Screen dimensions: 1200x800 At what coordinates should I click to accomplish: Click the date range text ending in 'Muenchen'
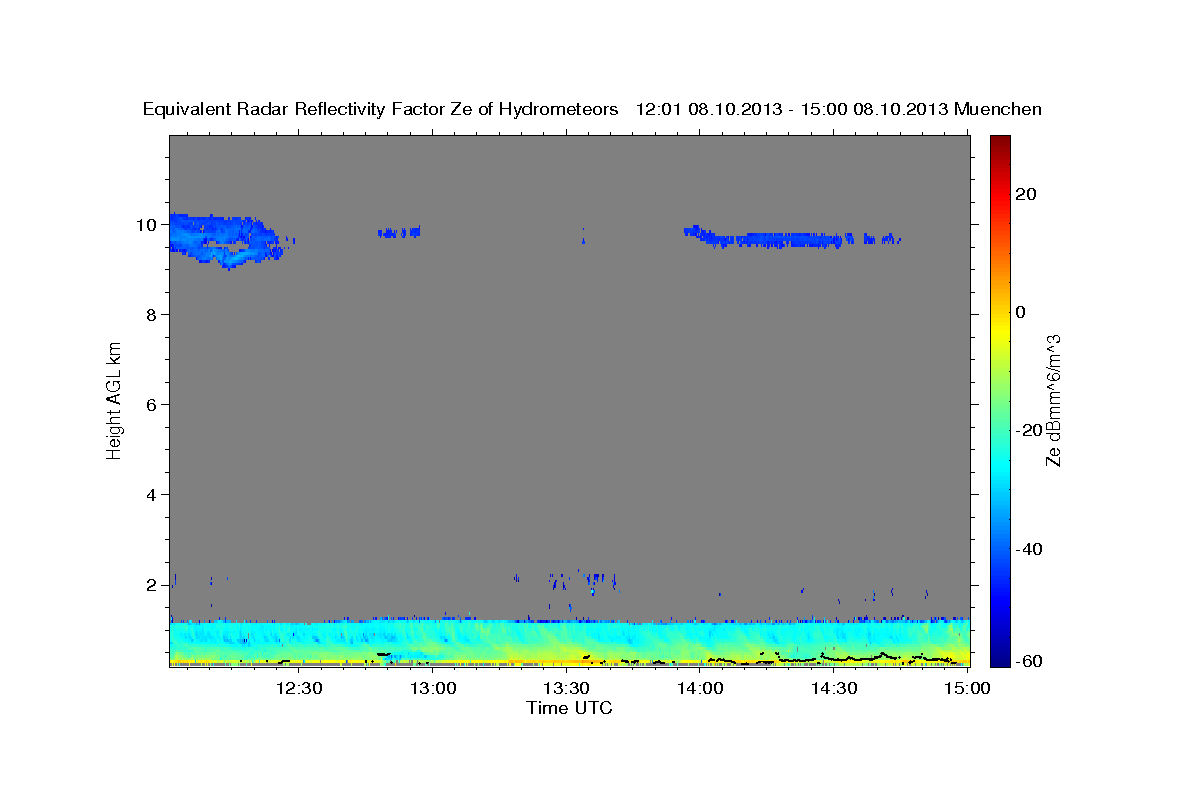(839, 109)
